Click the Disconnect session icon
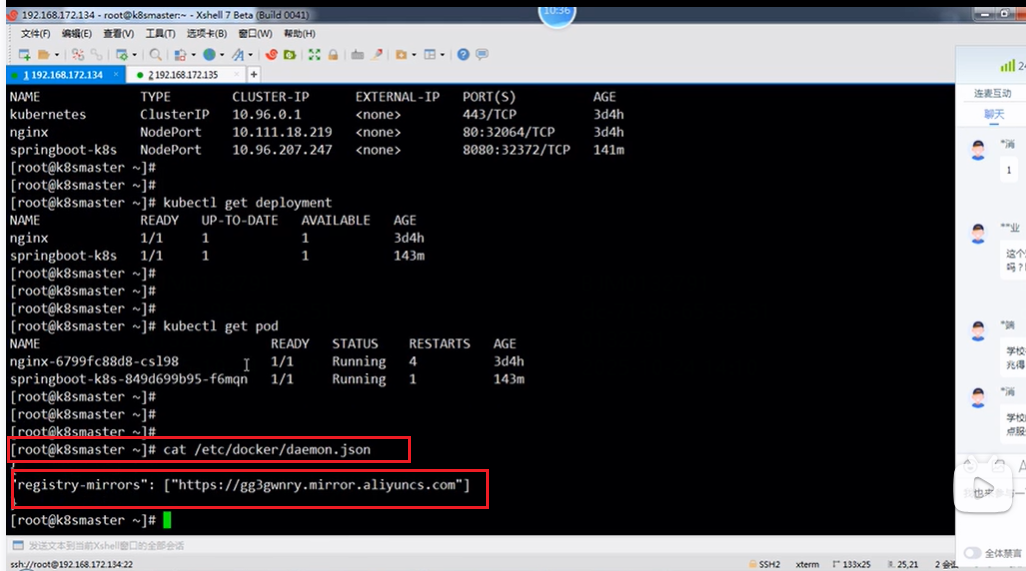The height and width of the screenshot is (571, 1026). [x=78, y=54]
